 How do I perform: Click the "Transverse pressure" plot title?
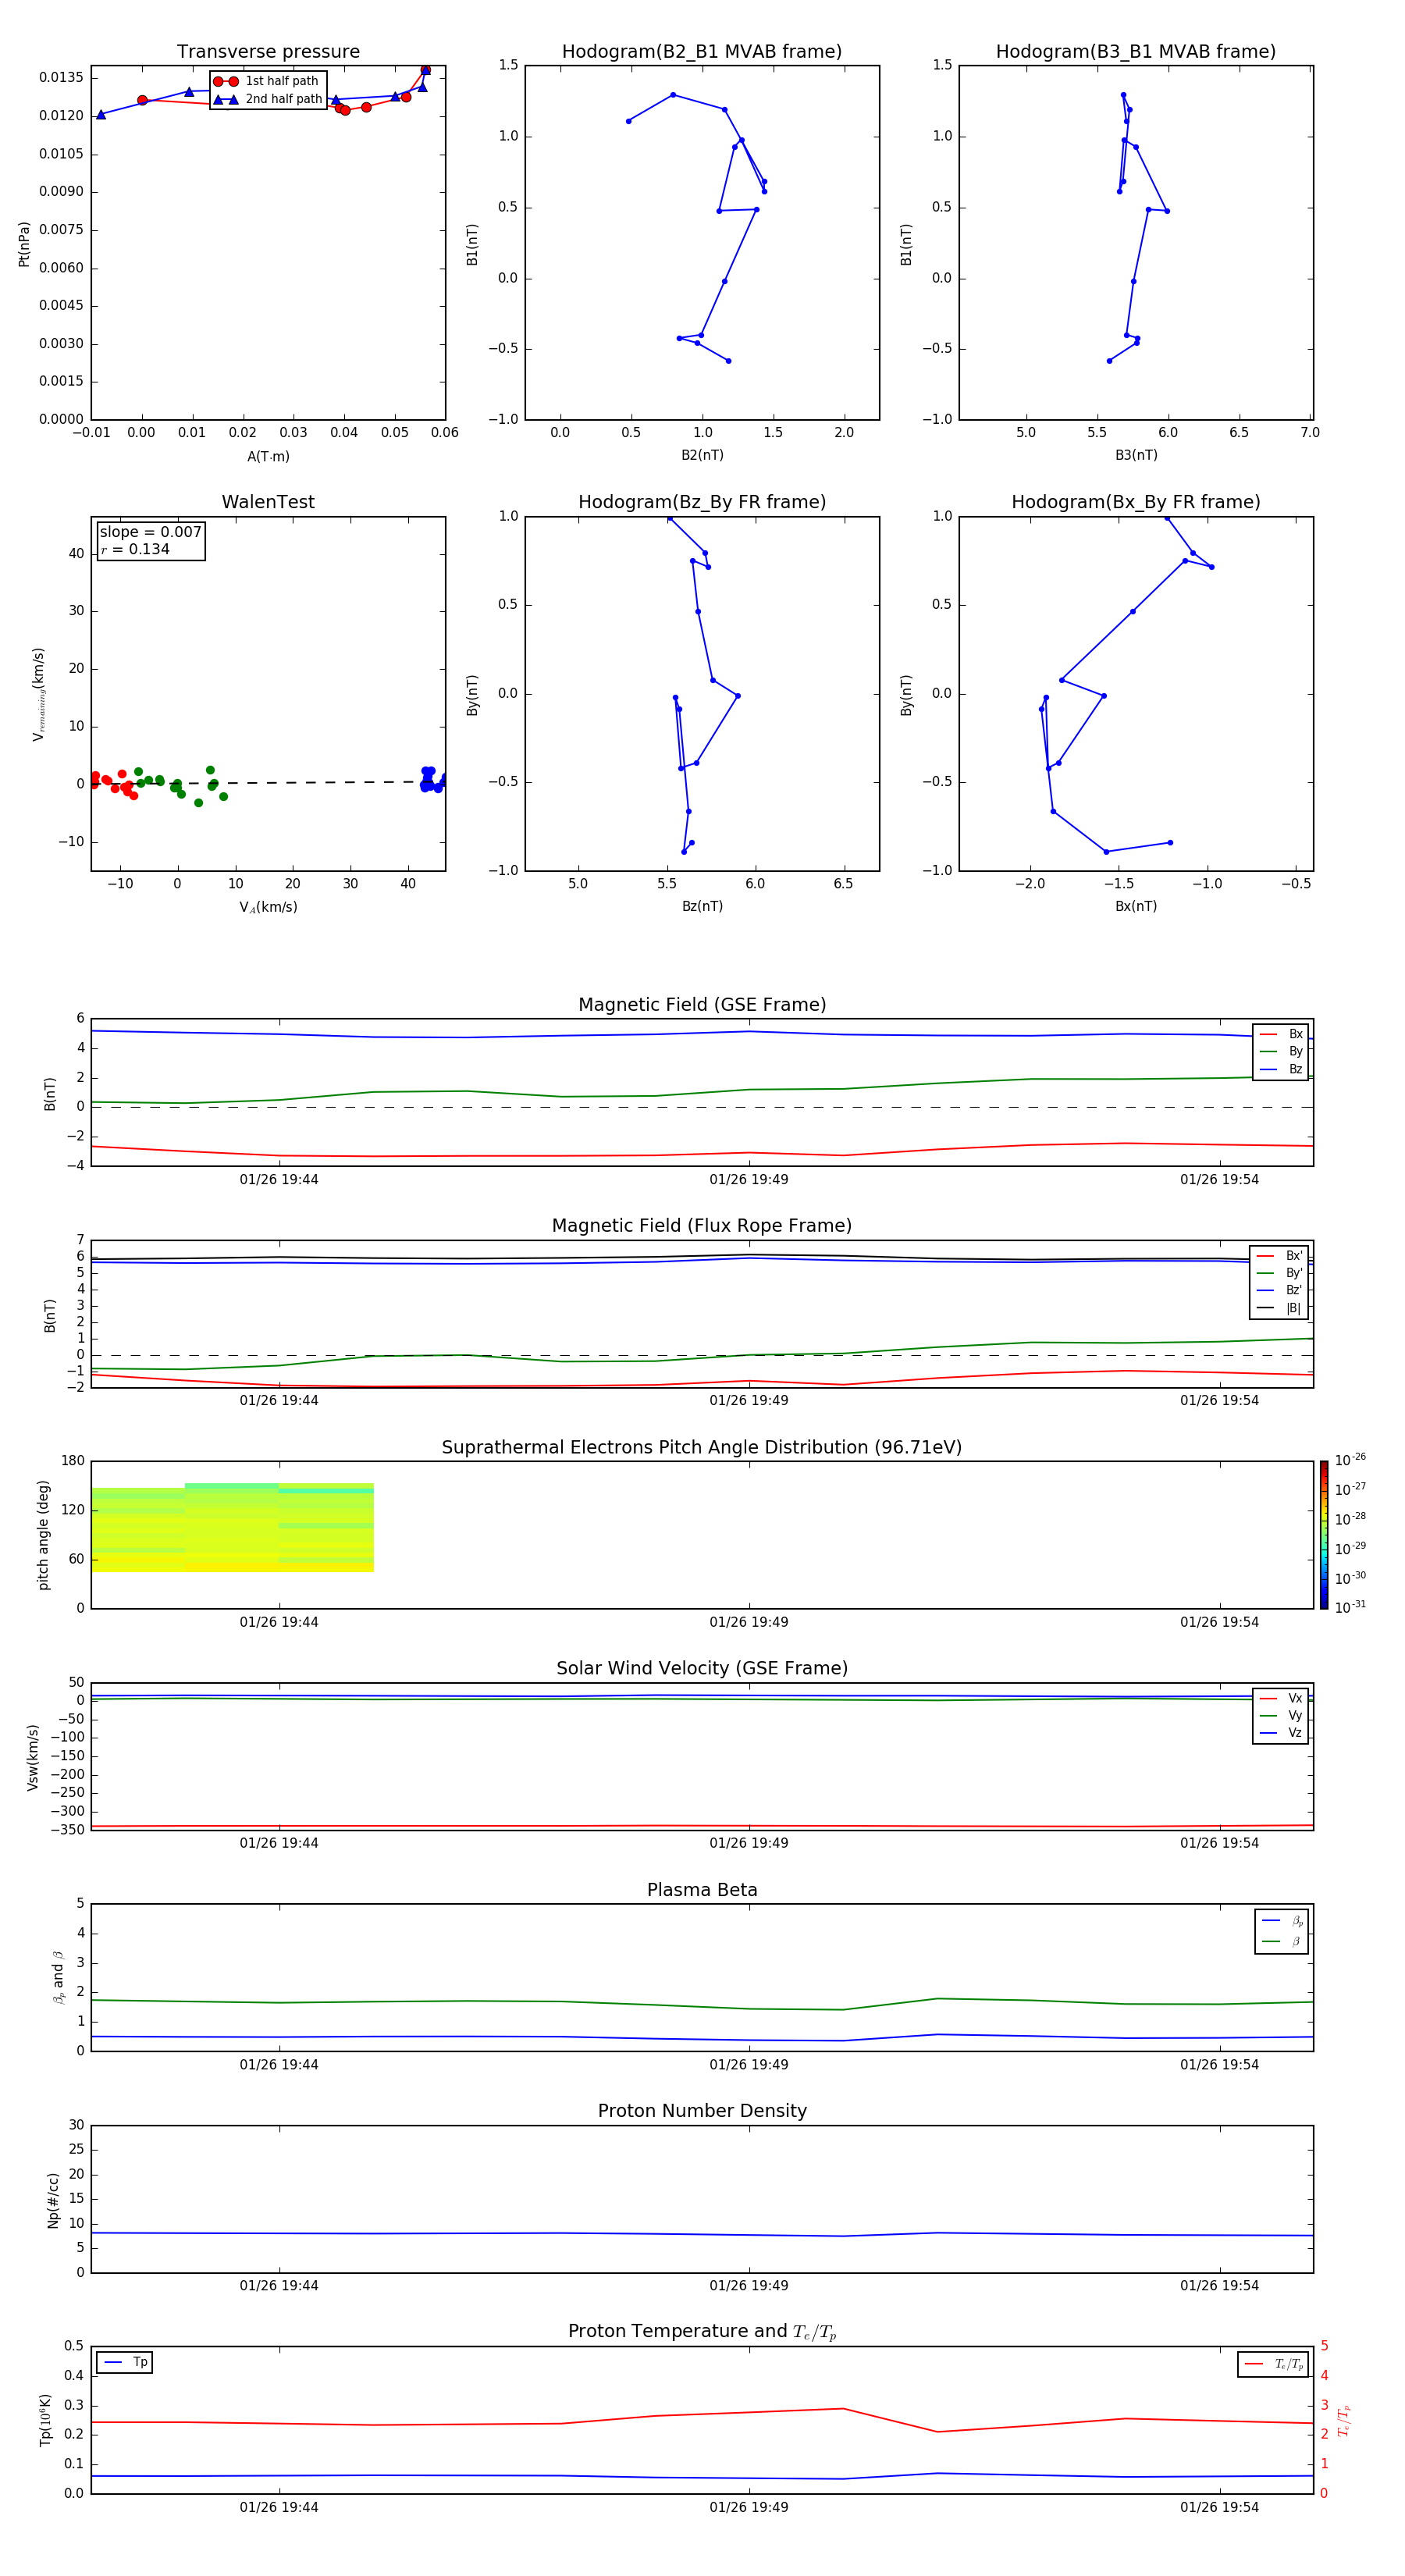pyautogui.click(x=268, y=52)
